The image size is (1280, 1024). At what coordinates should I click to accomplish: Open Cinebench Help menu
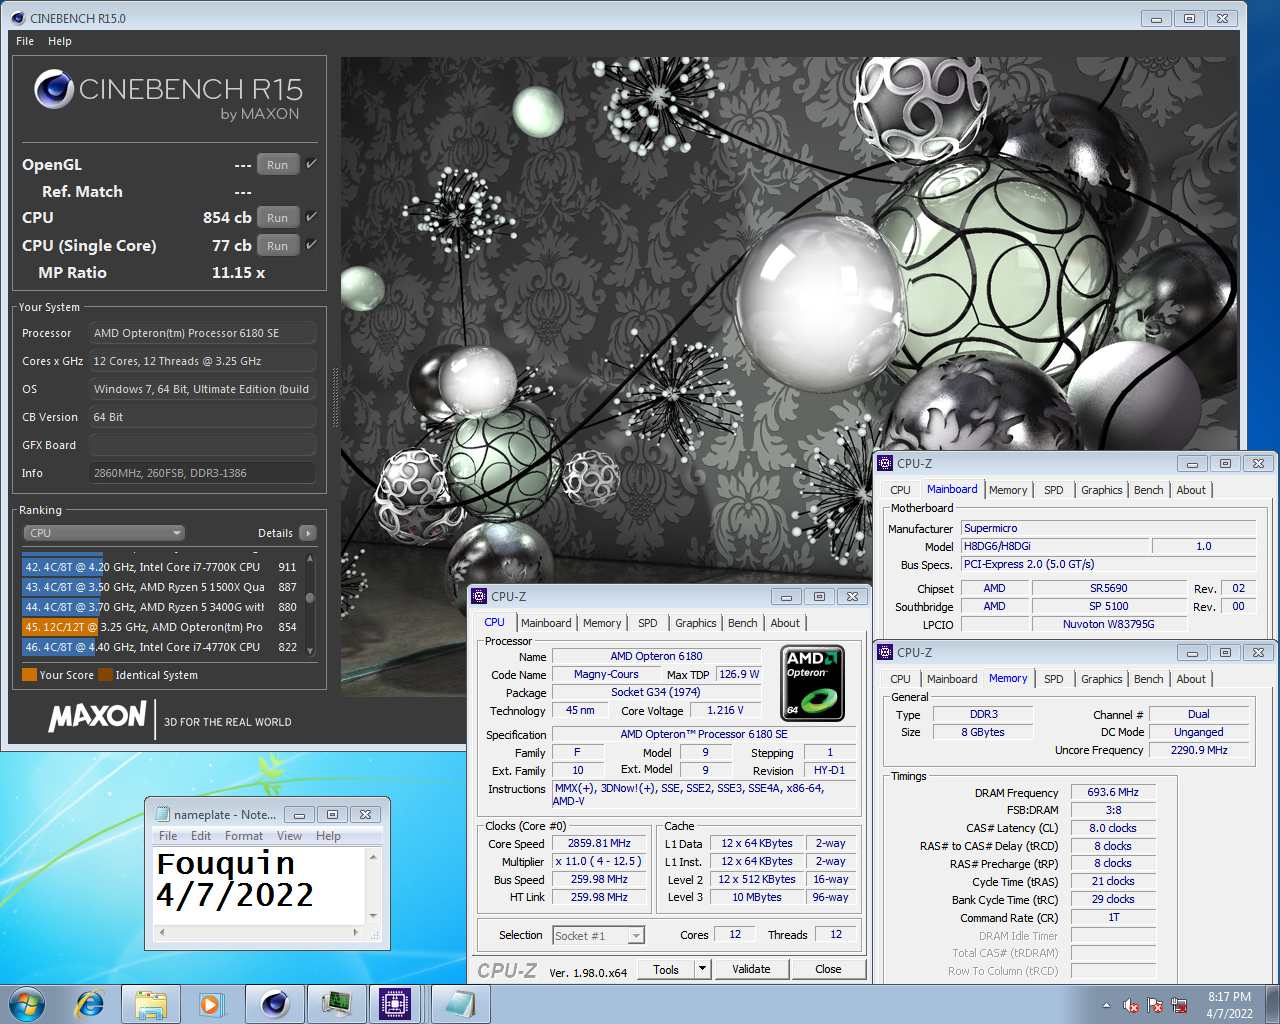coord(60,41)
